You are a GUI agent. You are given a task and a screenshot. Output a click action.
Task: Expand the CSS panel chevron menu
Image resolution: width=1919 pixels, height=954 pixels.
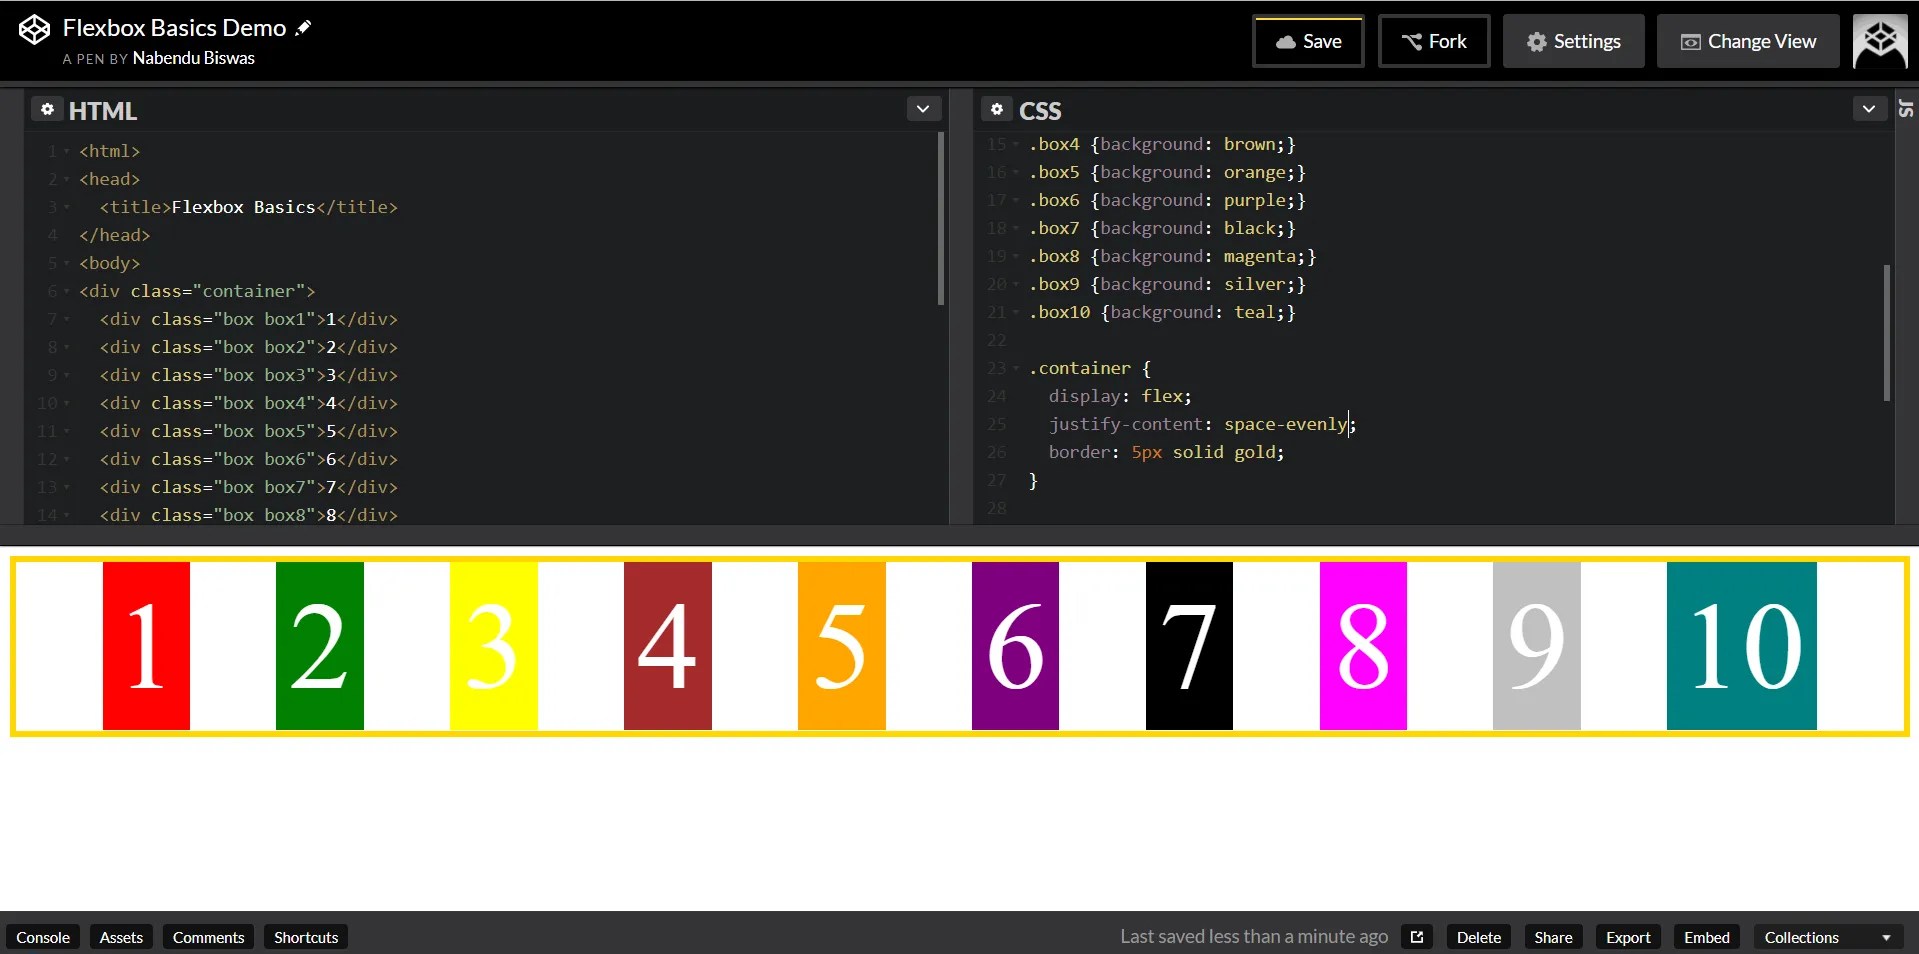coord(1869,108)
